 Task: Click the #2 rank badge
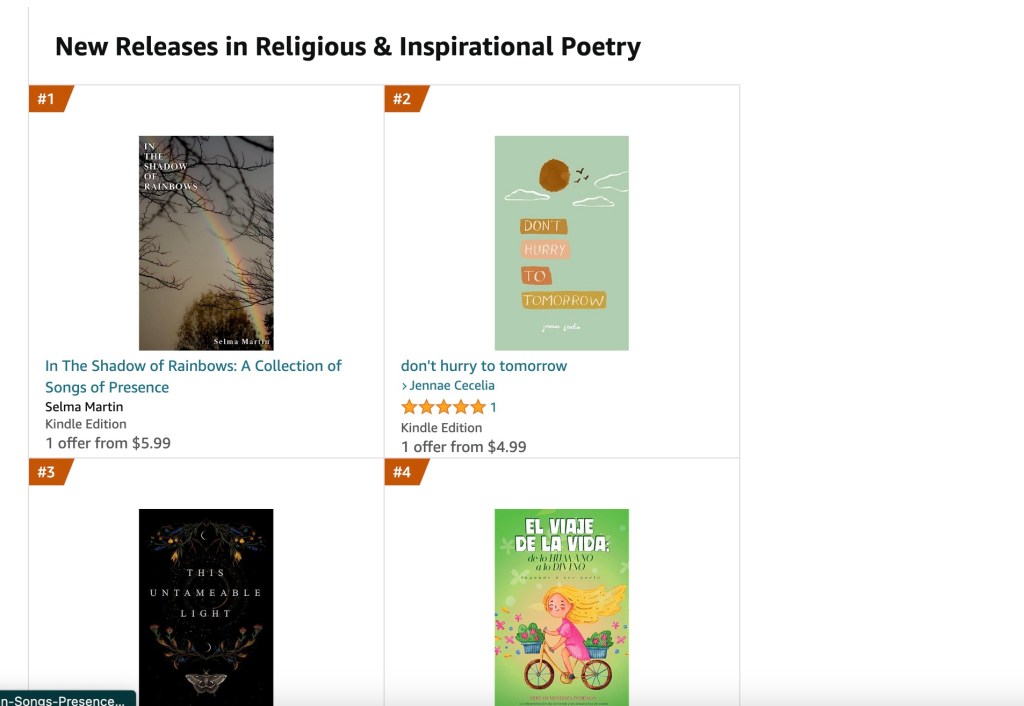(402, 99)
